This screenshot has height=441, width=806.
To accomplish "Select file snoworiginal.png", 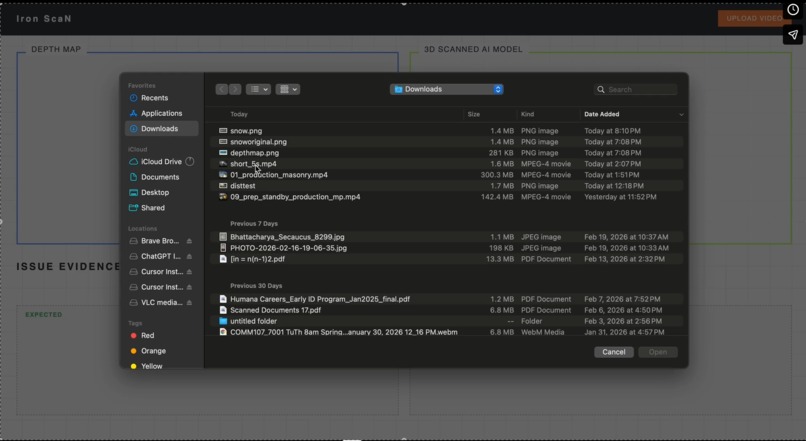I will [x=446, y=142].
